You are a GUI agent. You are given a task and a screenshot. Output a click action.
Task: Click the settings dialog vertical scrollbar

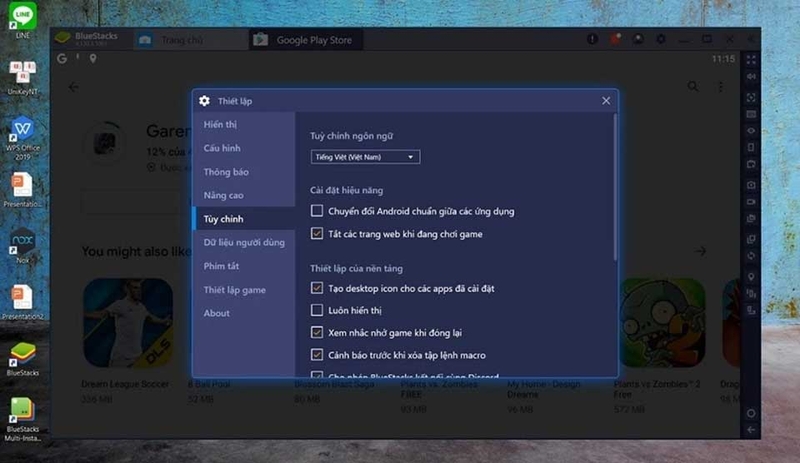point(615,187)
